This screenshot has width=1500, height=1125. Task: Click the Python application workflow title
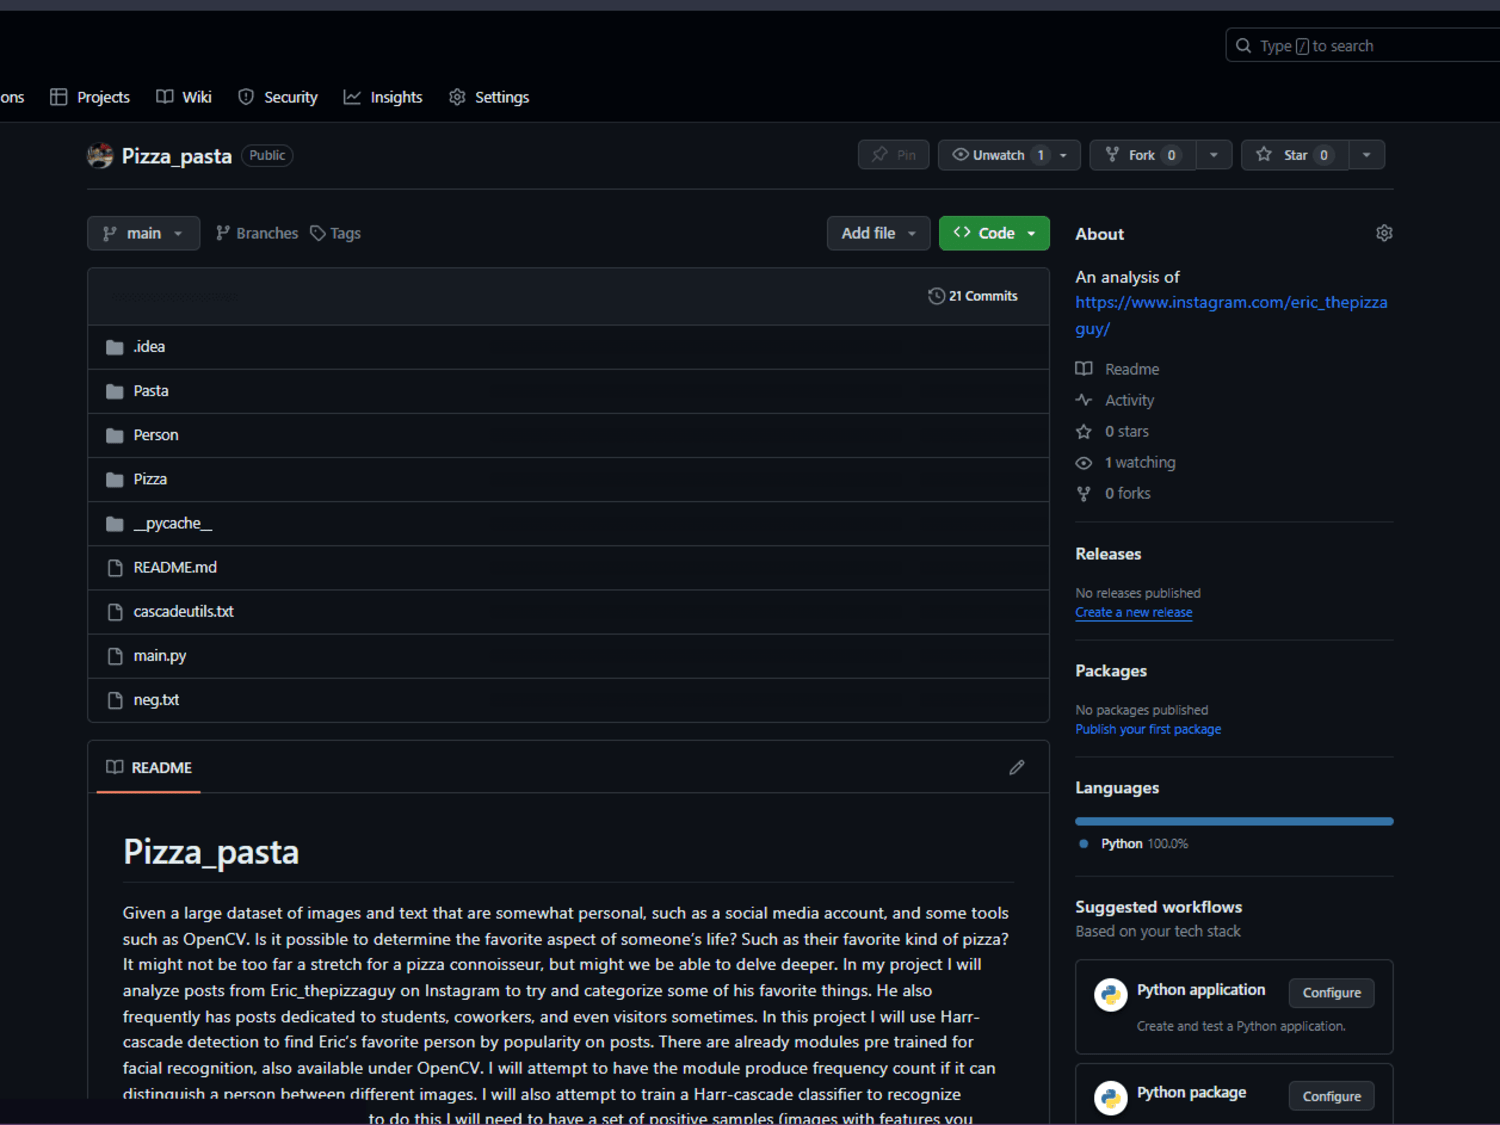1201,990
